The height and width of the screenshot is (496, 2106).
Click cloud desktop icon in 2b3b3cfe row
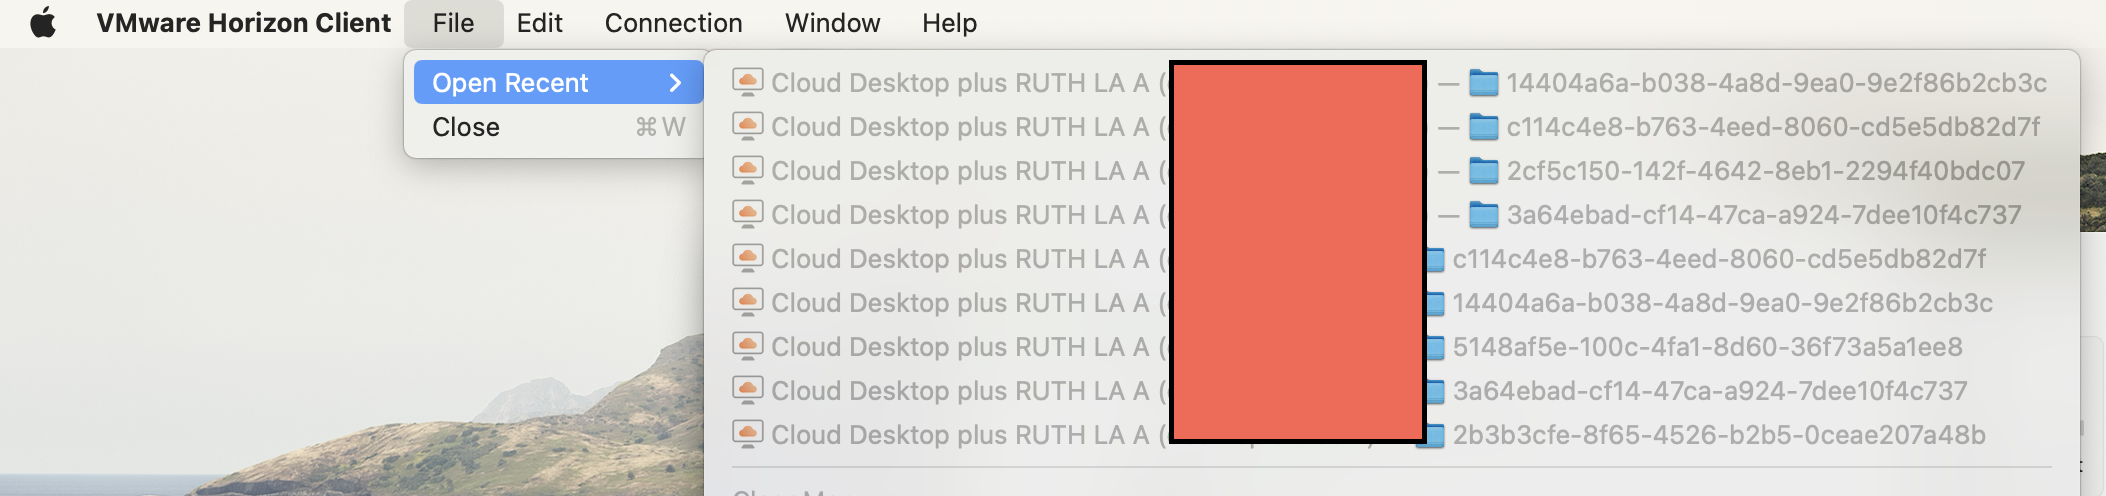(748, 434)
